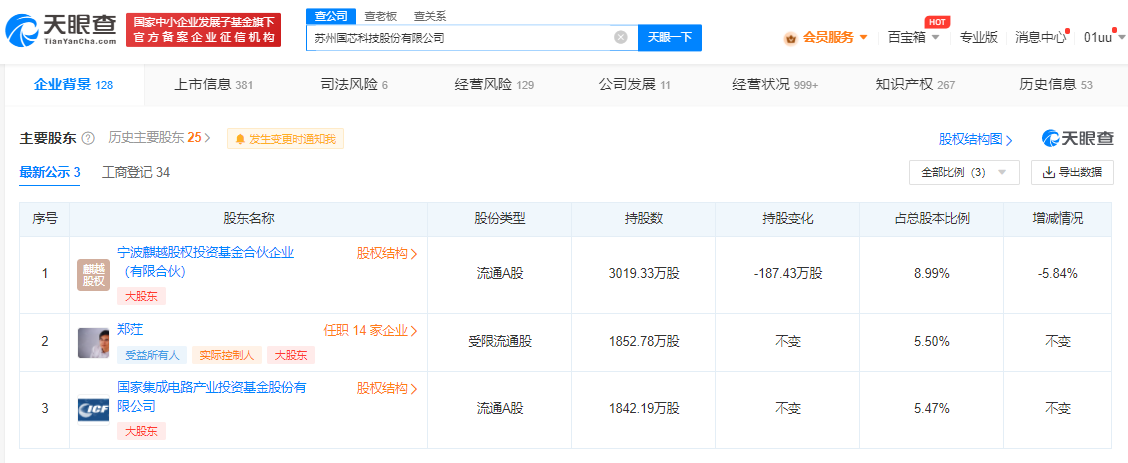1128x463 pixels.
Task: Click the help icon next to 主要股东
Action: pos(88,138)
